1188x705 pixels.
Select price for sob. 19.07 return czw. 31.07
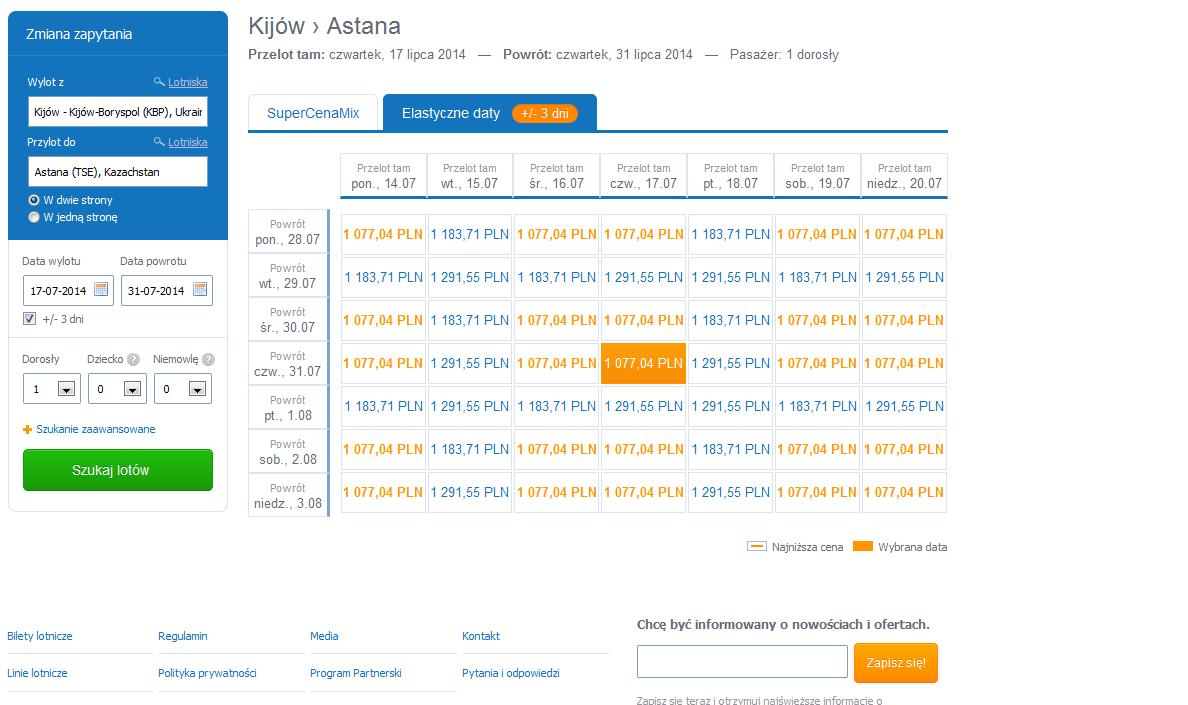[818, 363]
